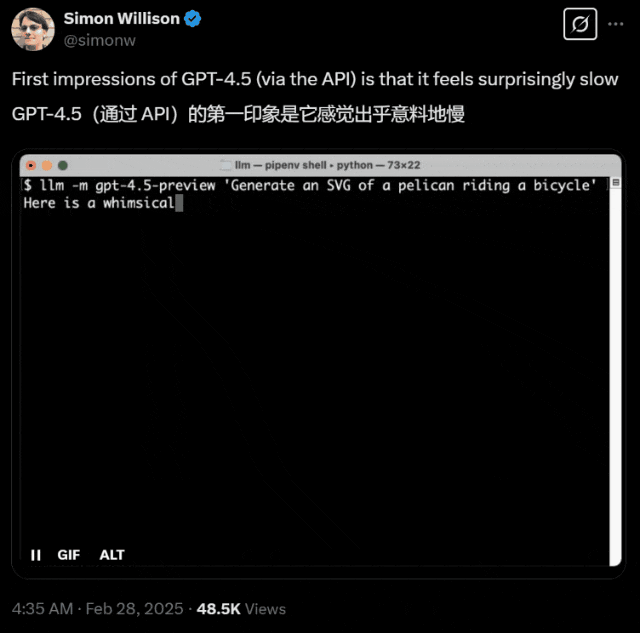The height and width of the screenshot is (633, 640).
Task: Show the ALT image description
Action: [112, 555]
